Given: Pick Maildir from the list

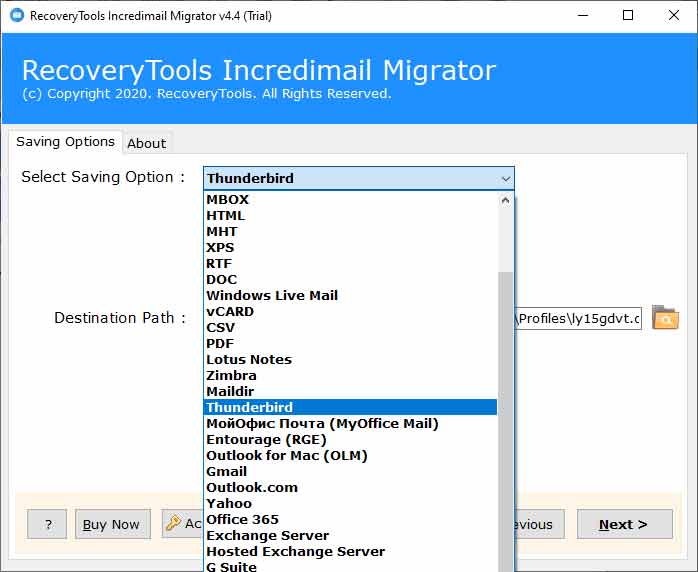Looking at the screenshot, I should click(350, 392).
